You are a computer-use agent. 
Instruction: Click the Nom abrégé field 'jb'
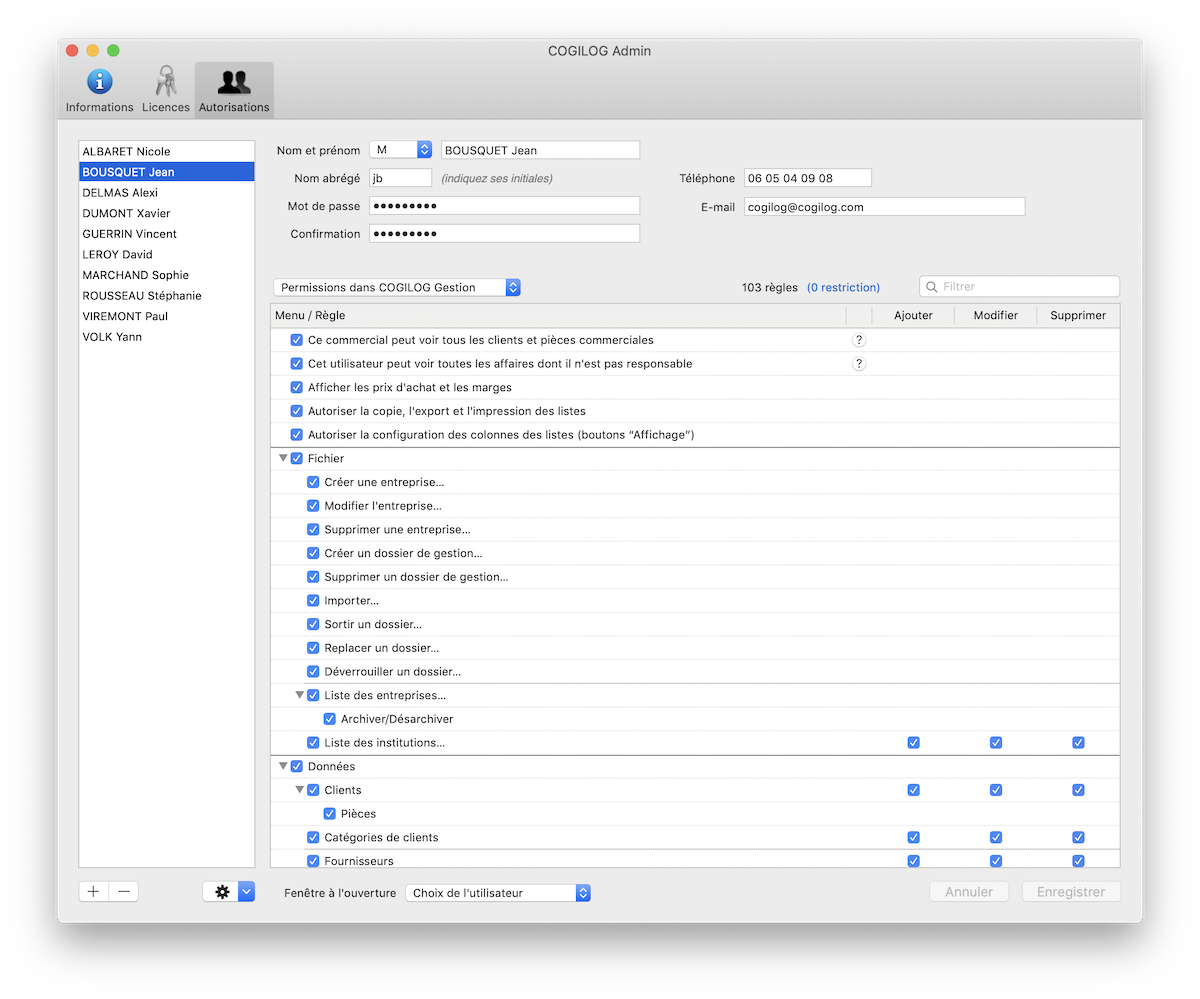(x=401, y=178)
